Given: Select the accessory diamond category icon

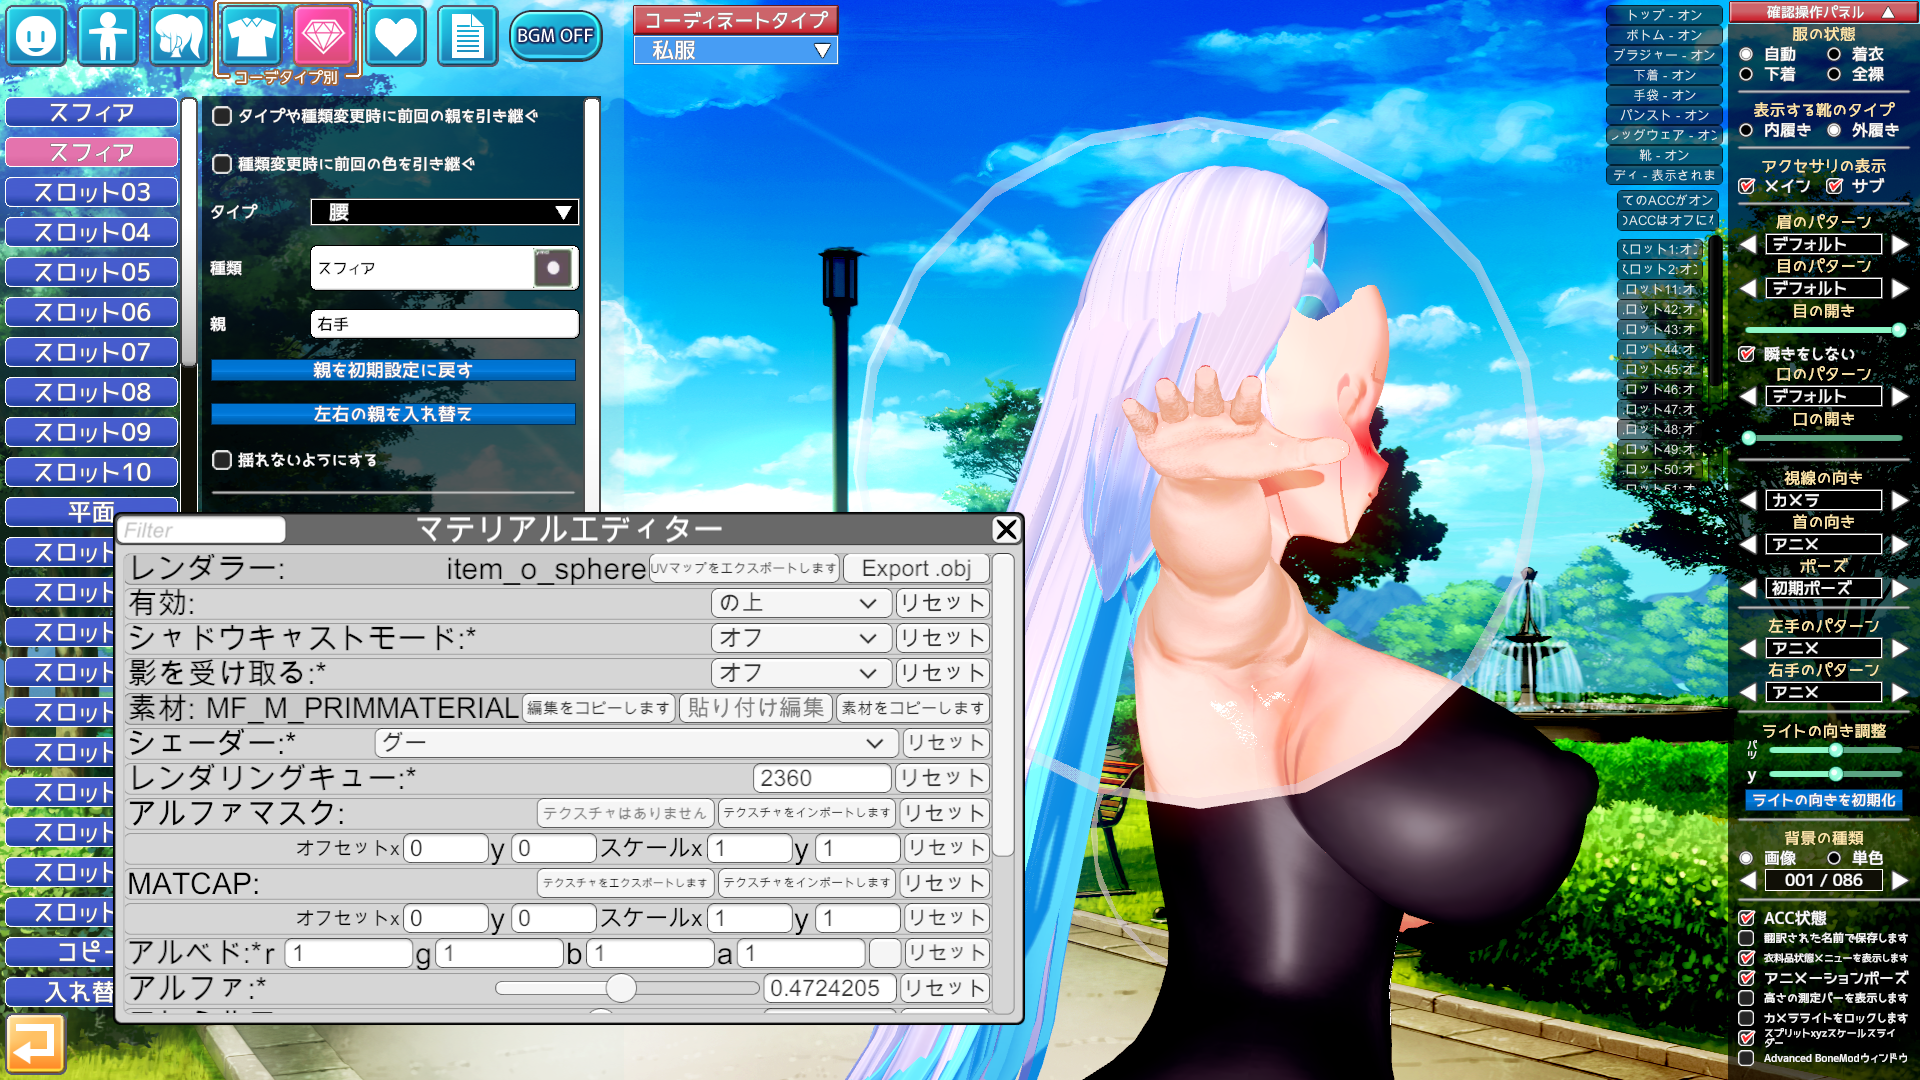Looking at the screenshot, I should (x=323, y=36).
